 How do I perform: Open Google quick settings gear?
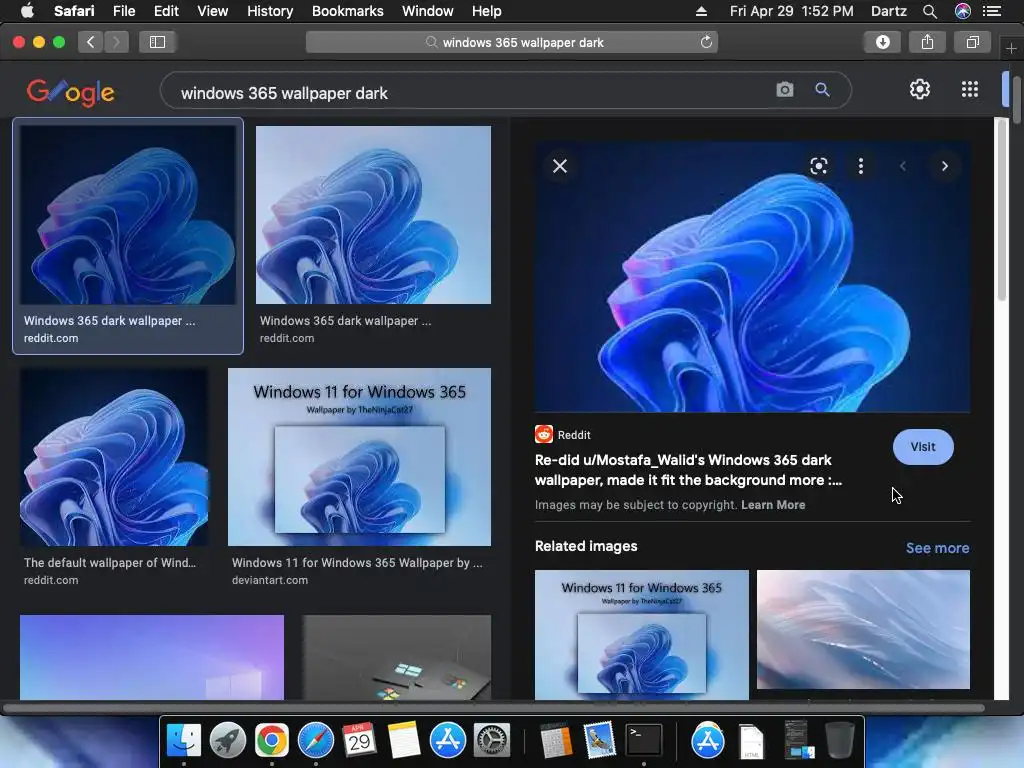(920, 89)
